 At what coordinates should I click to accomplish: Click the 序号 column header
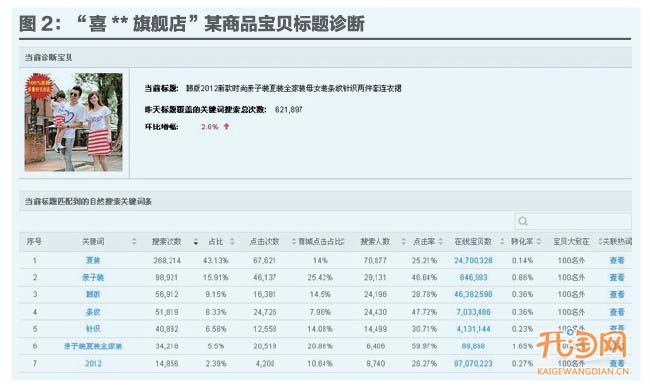34,242
